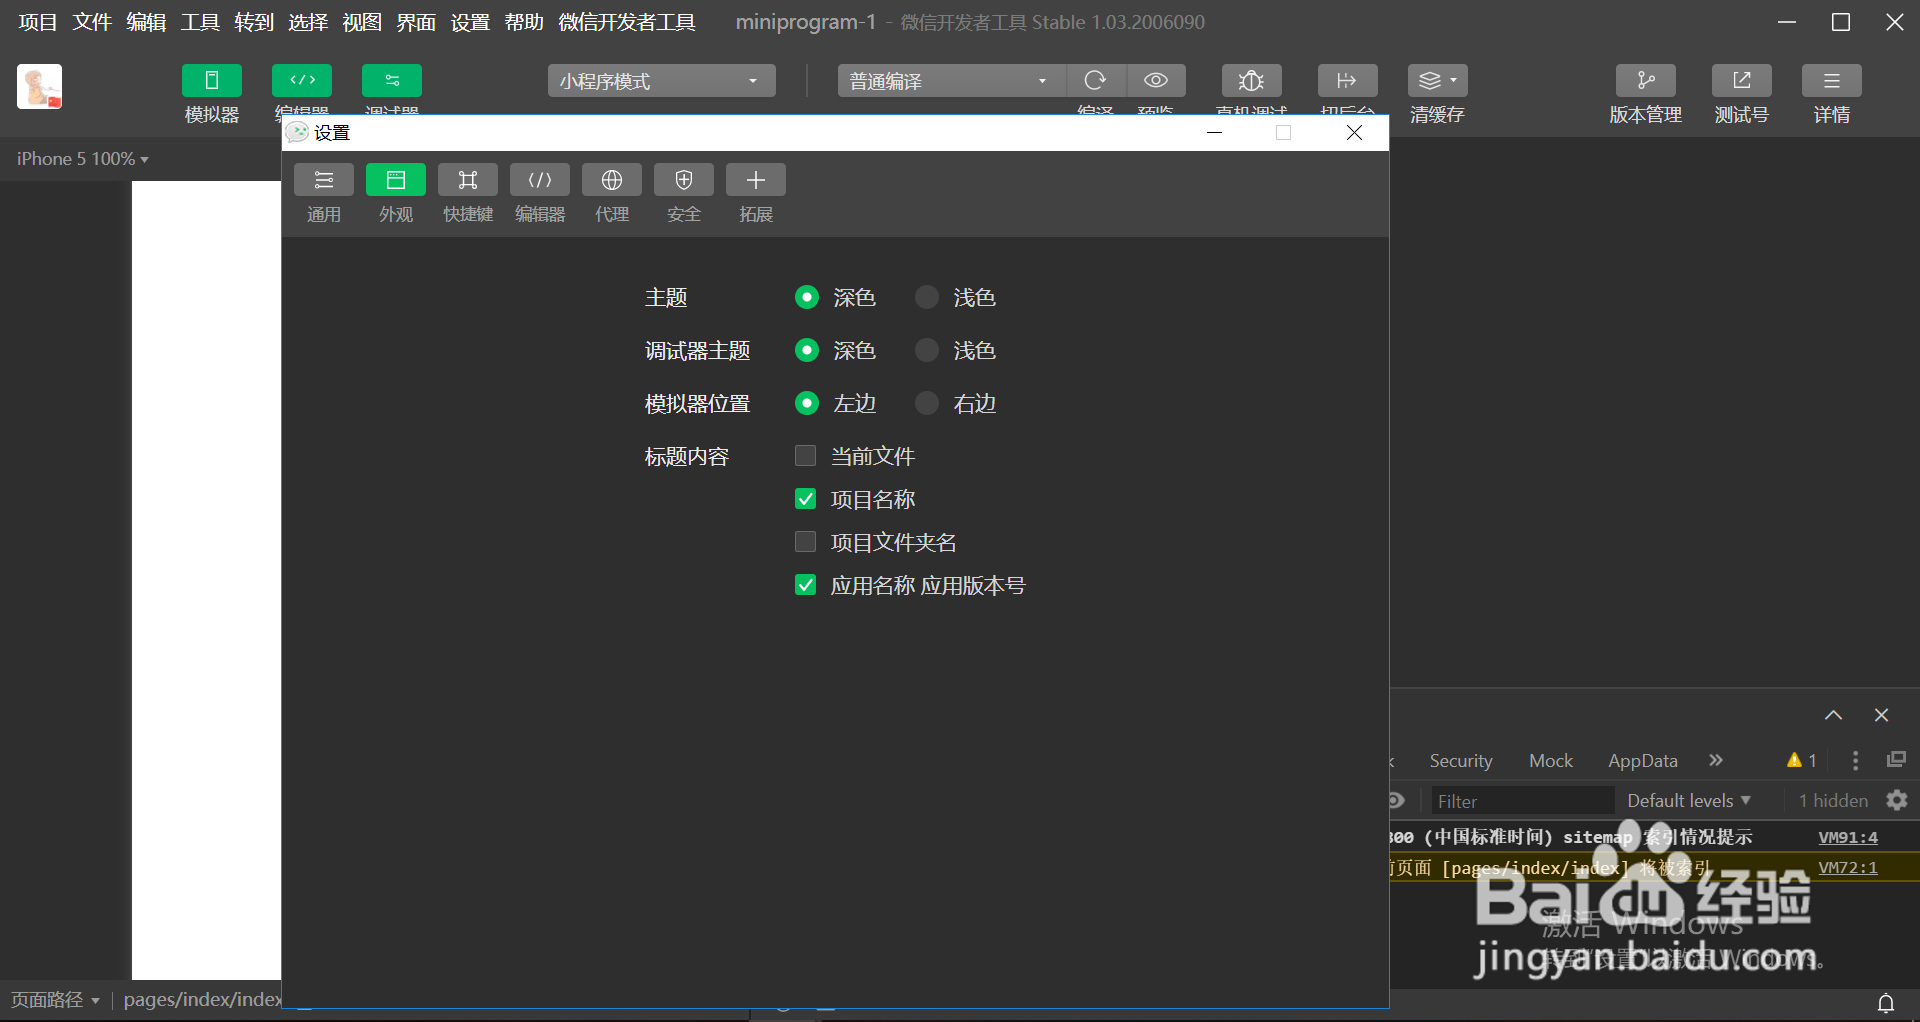
Task: Open the clear cache (清缓存) layers icon
Action: tap(1437, 81)
